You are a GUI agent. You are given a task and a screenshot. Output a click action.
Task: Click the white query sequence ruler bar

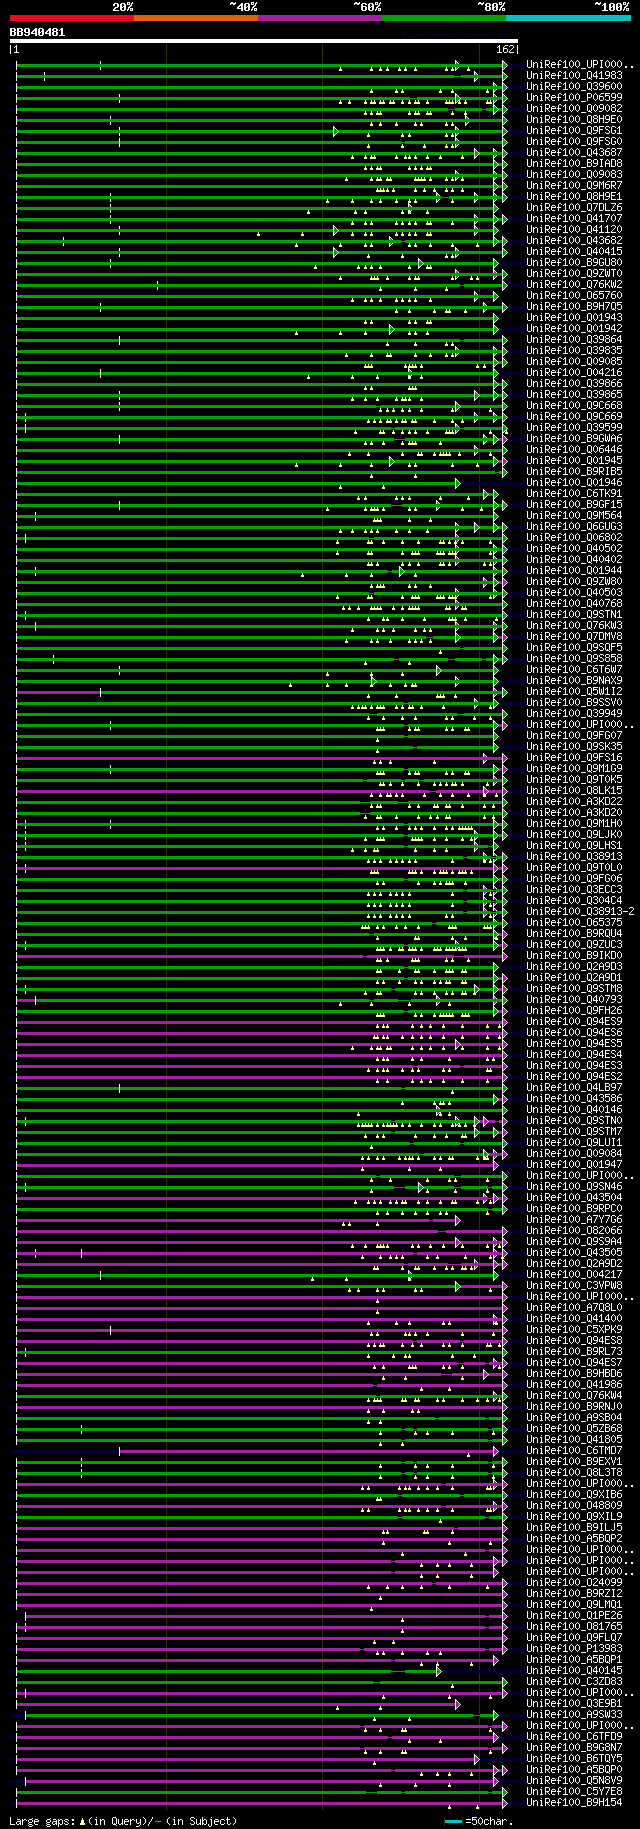[x=264, y=42]
